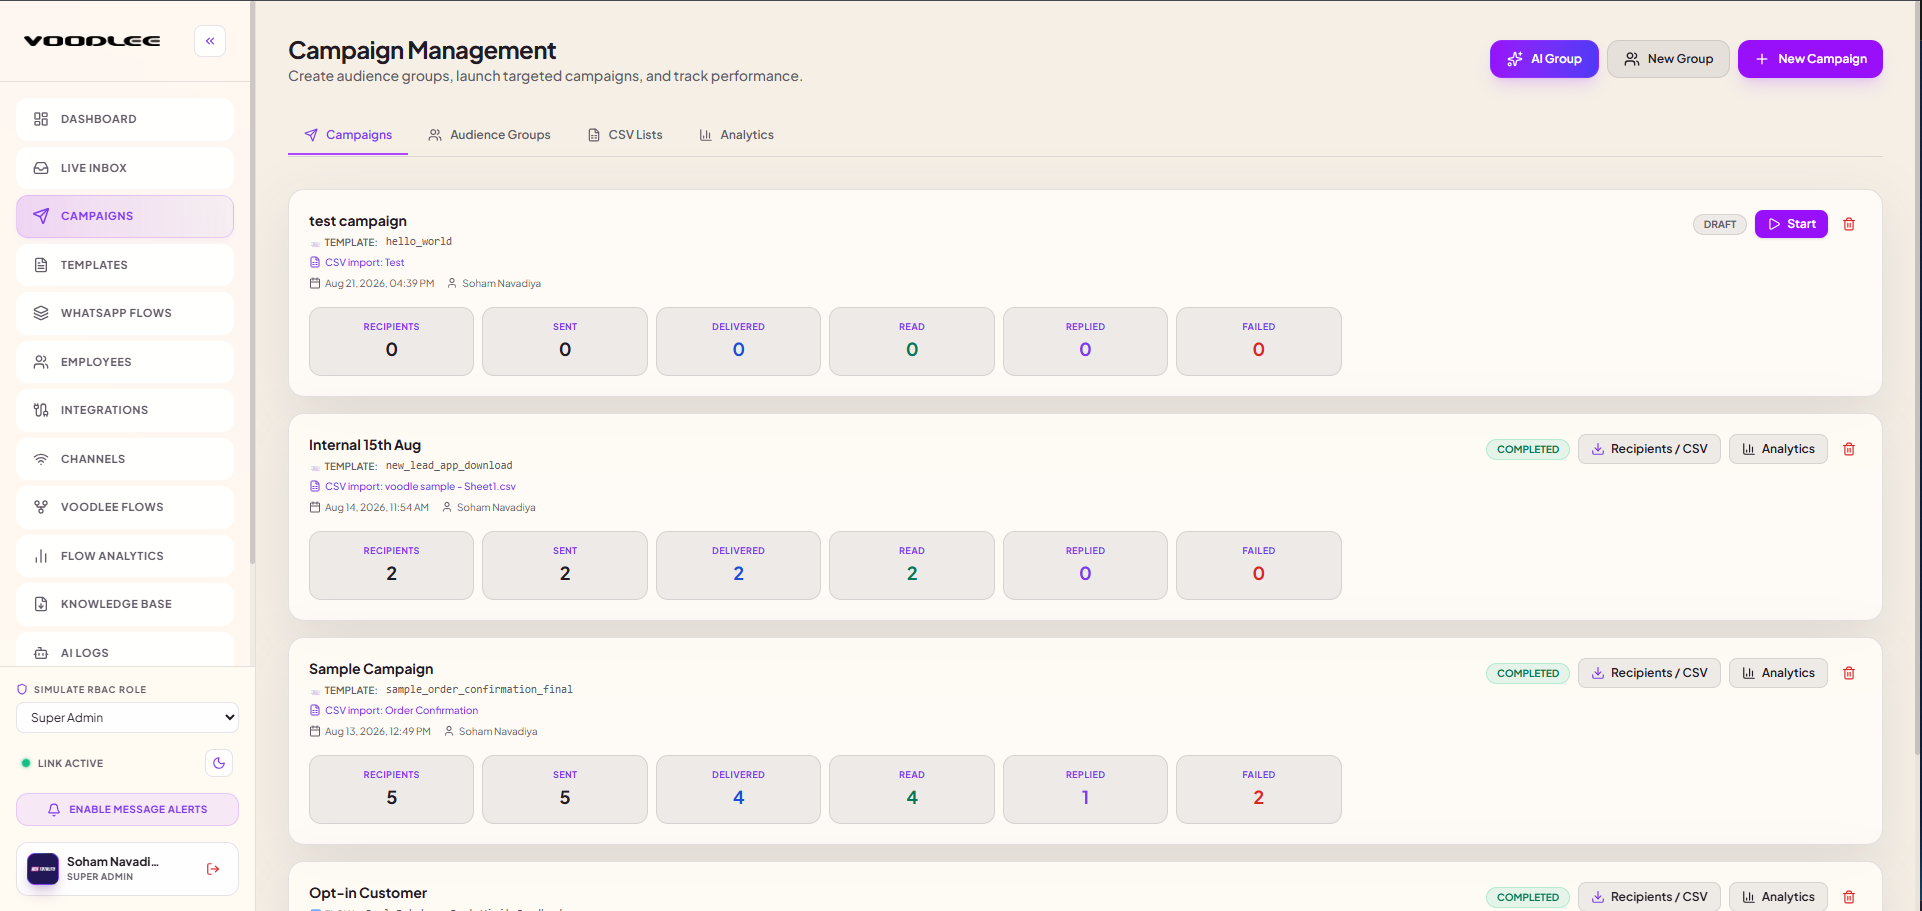Open Knowledge Base in the sidebar
The height and width of the screenshot is (911, 1922).
[x=125, y=604]
